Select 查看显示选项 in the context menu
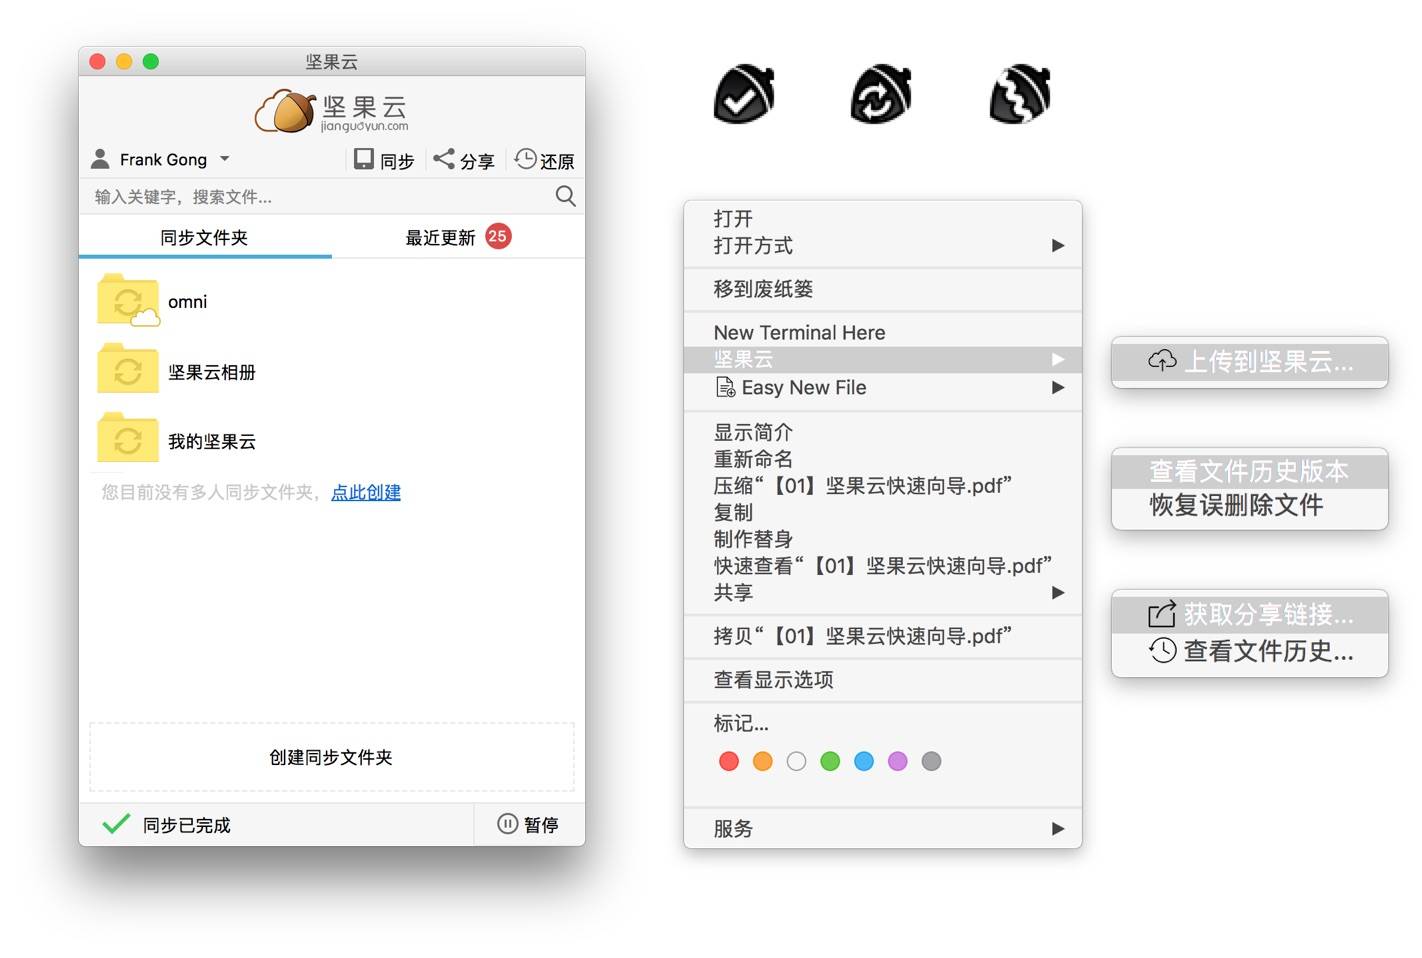This screenshot has height=958, width=1422. tap(773, 680)
